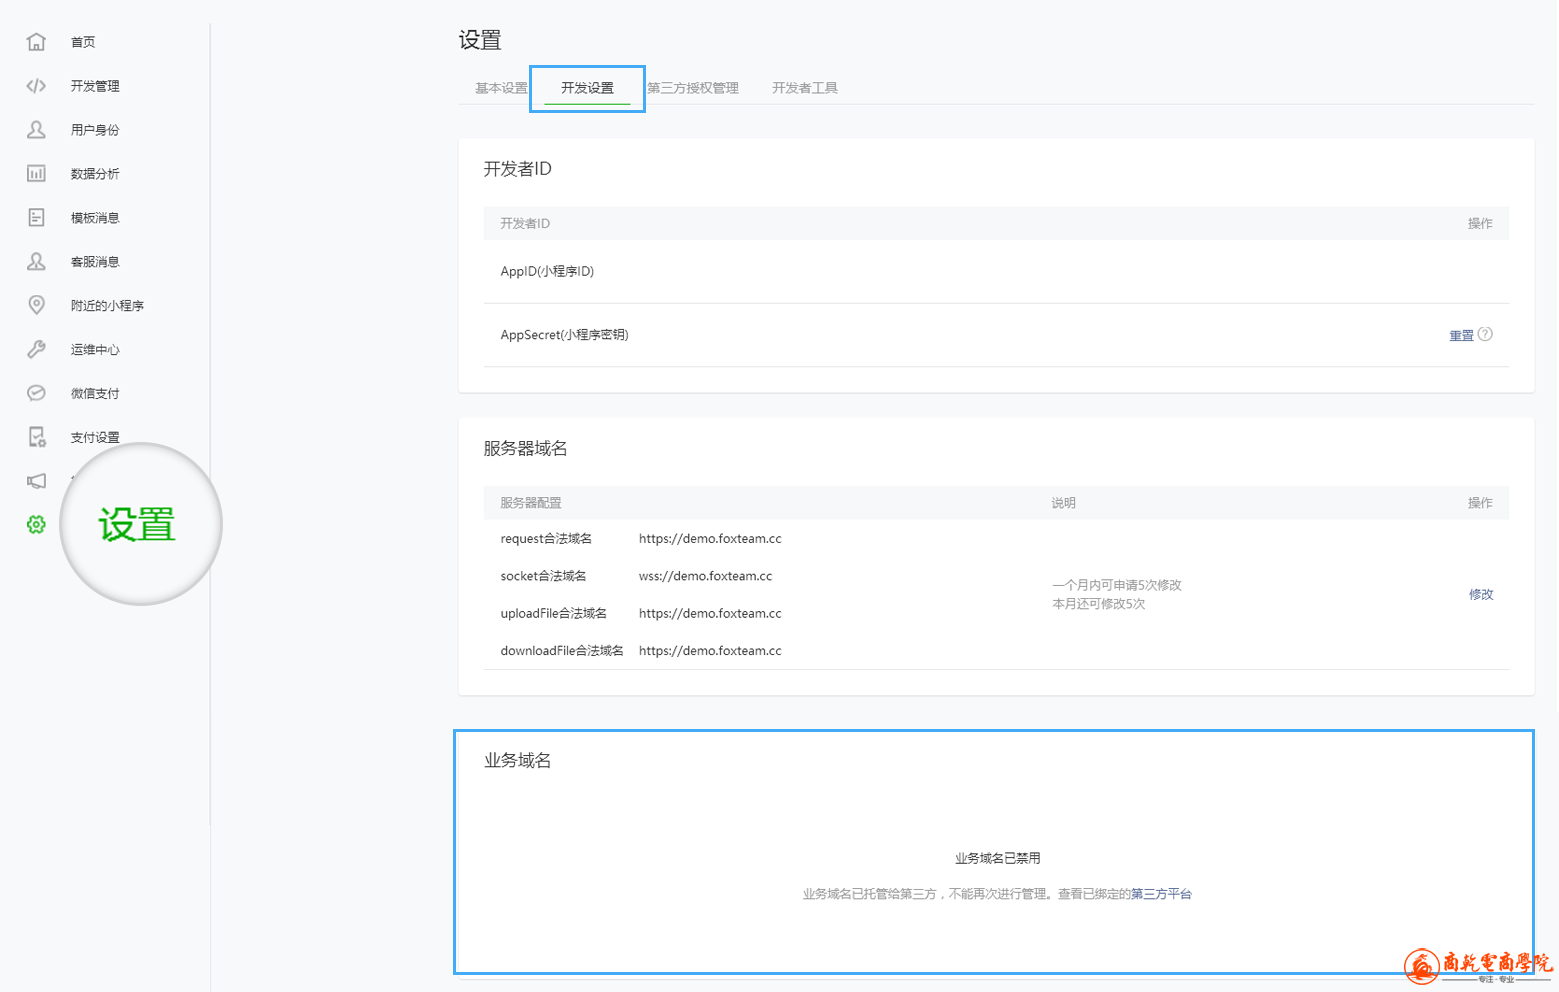Select the 开发设置 tab
This screenshot has width=1559, height=992.
click(x=587, y=88)
